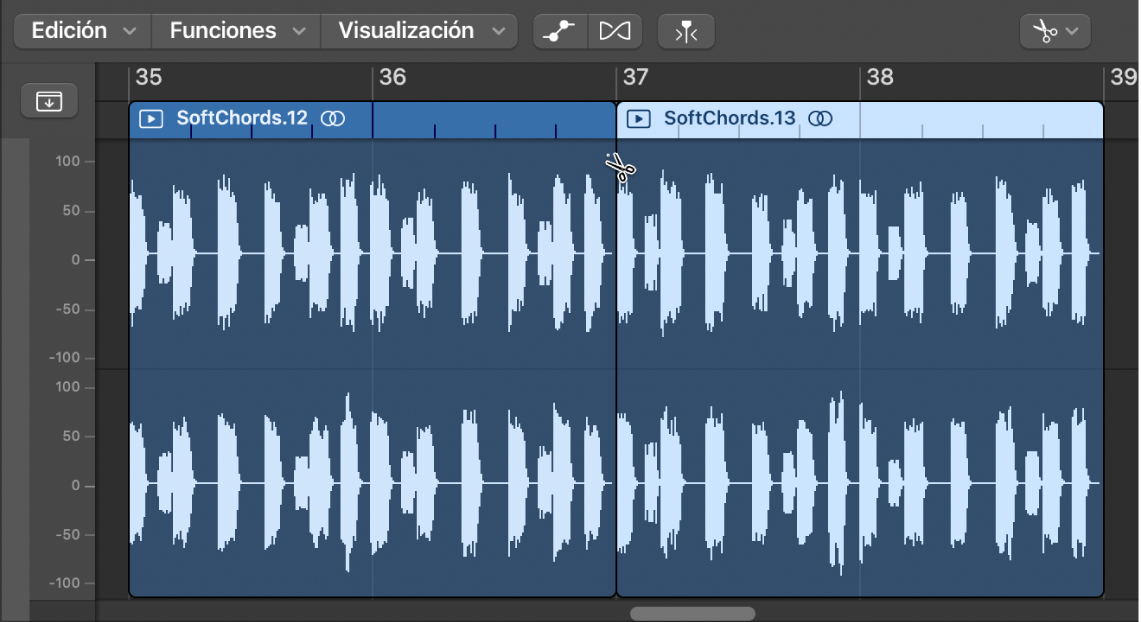Screen dimensions: 1141x622
Task: Toggle the crossfade infinity button in the toolbar
Action: [x=615, y=30]
